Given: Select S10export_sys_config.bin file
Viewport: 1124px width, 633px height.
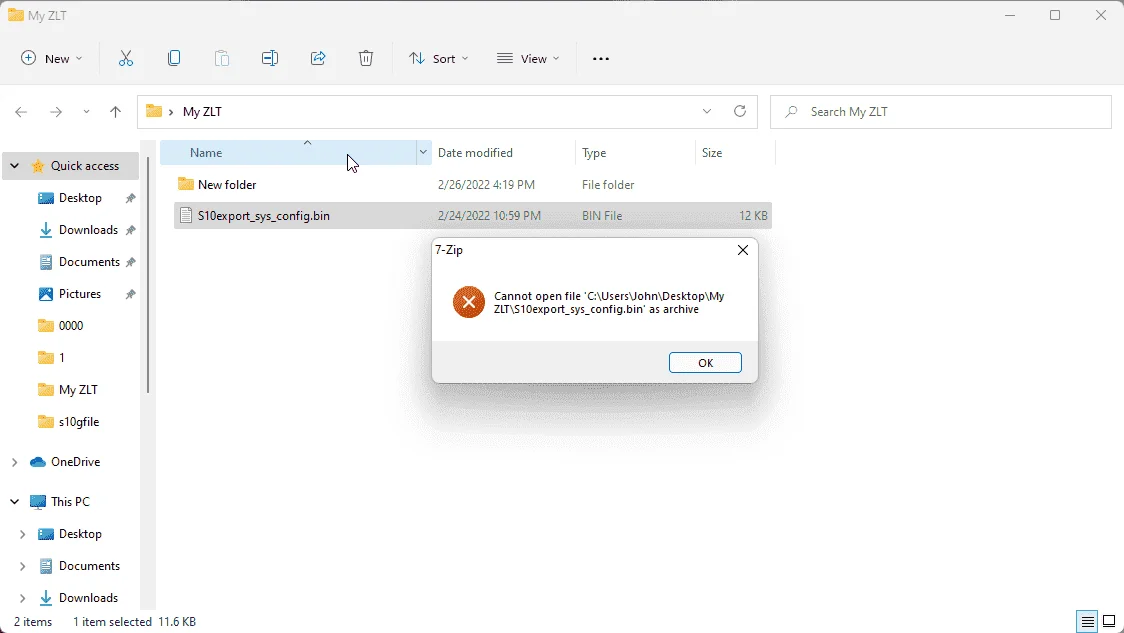Looking at the screenshot, I should click(472, 216).
